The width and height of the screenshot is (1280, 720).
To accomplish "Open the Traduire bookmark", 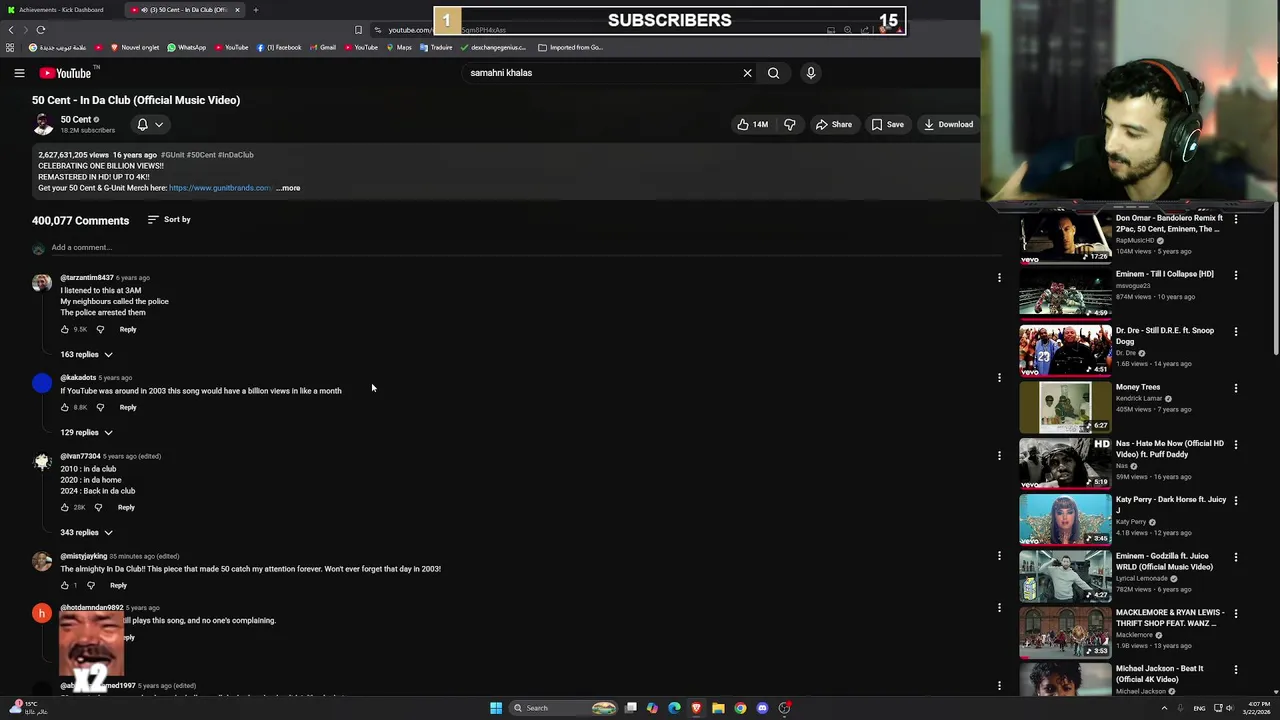I will click(x=436, y=47).
